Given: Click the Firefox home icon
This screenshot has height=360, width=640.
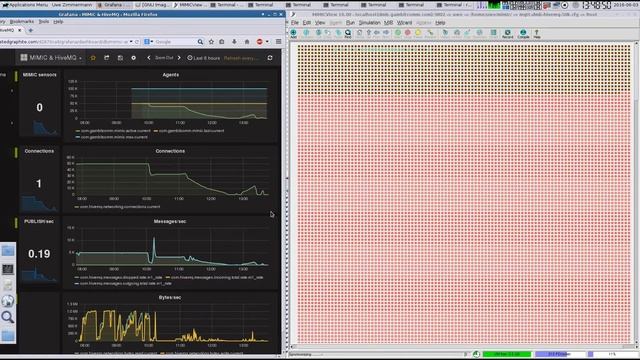Looking at the screenshot, I should click(x=247, y=42).
